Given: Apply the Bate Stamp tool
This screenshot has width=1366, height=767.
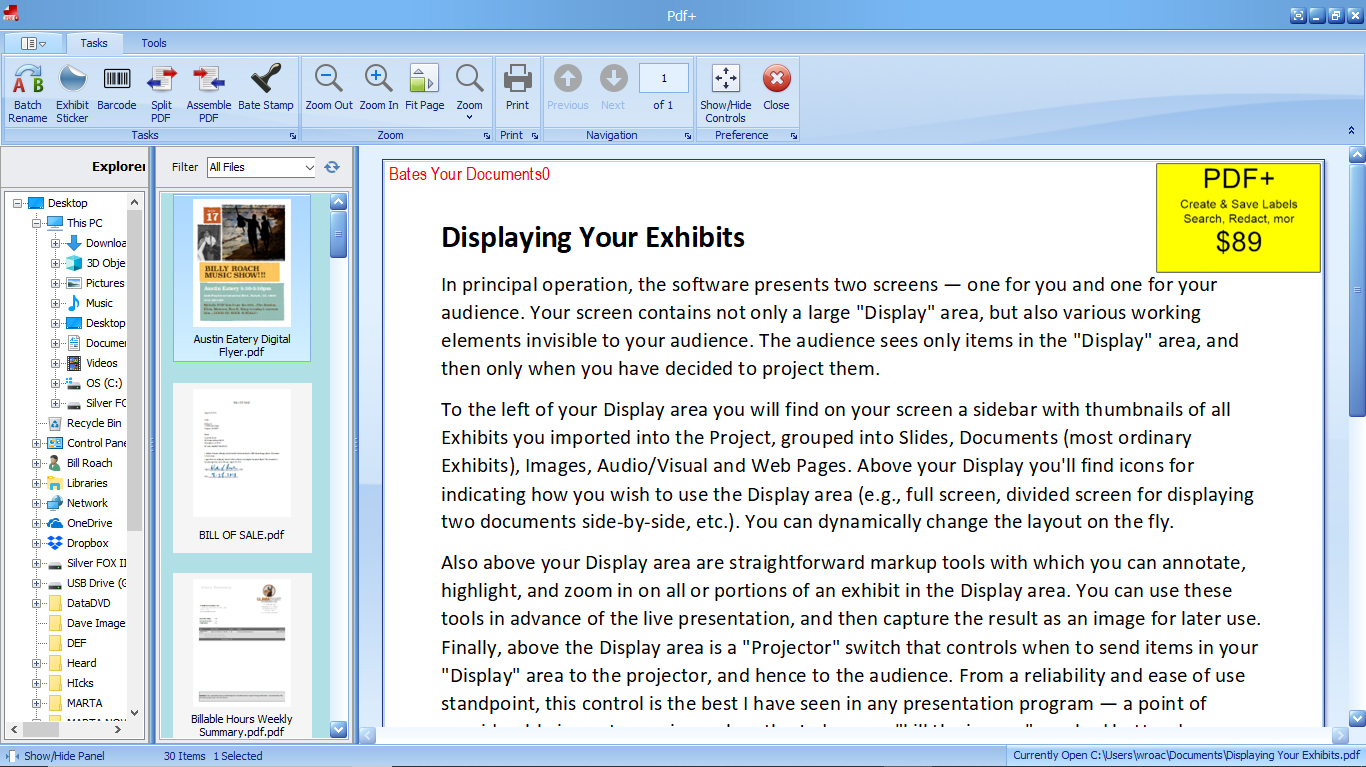Looking at the screenshot, I should 266,90.
